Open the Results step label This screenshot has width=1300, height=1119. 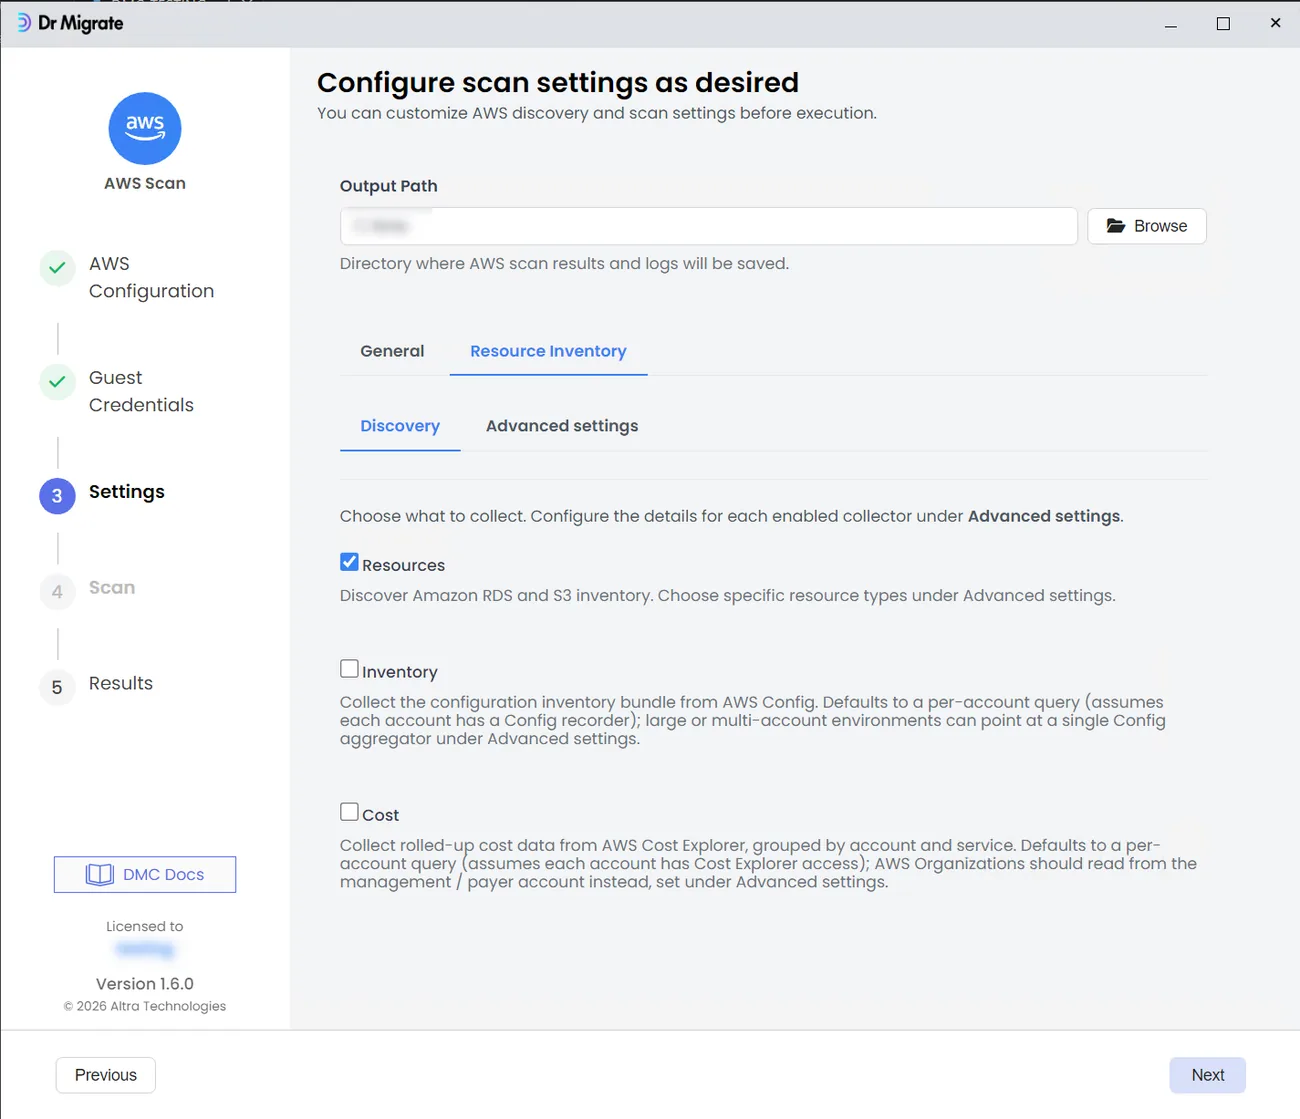pyautogui.click(x=121, y=684)
